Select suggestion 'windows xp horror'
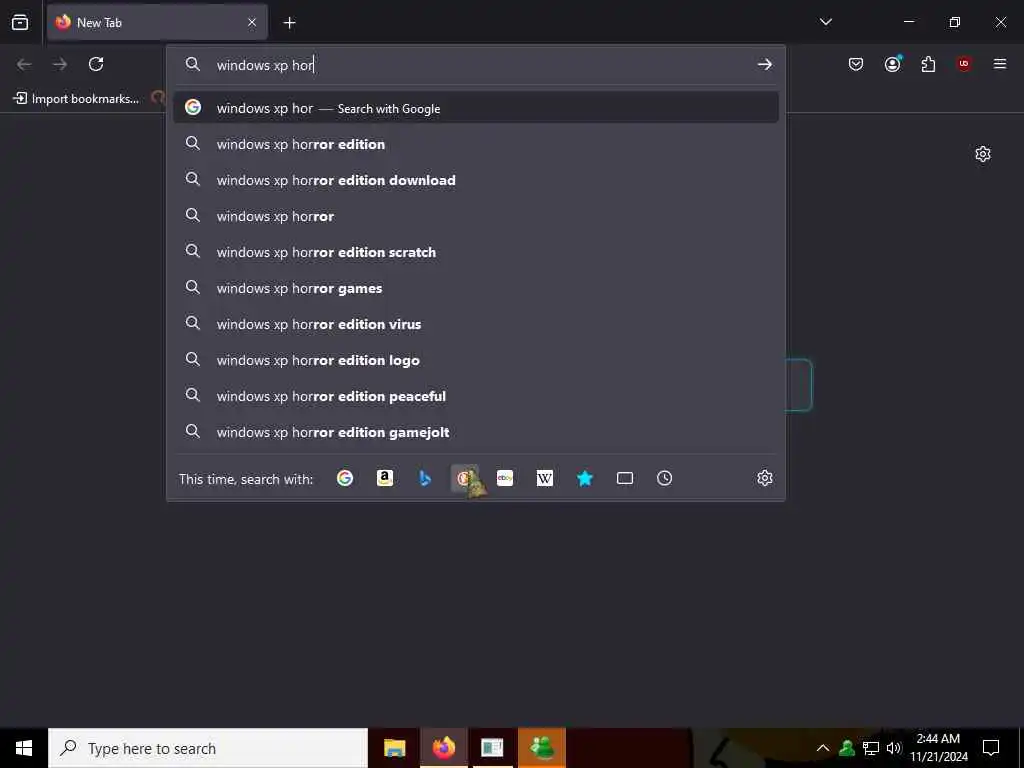The image size is (1024, 768). click(x=475, y=216)
